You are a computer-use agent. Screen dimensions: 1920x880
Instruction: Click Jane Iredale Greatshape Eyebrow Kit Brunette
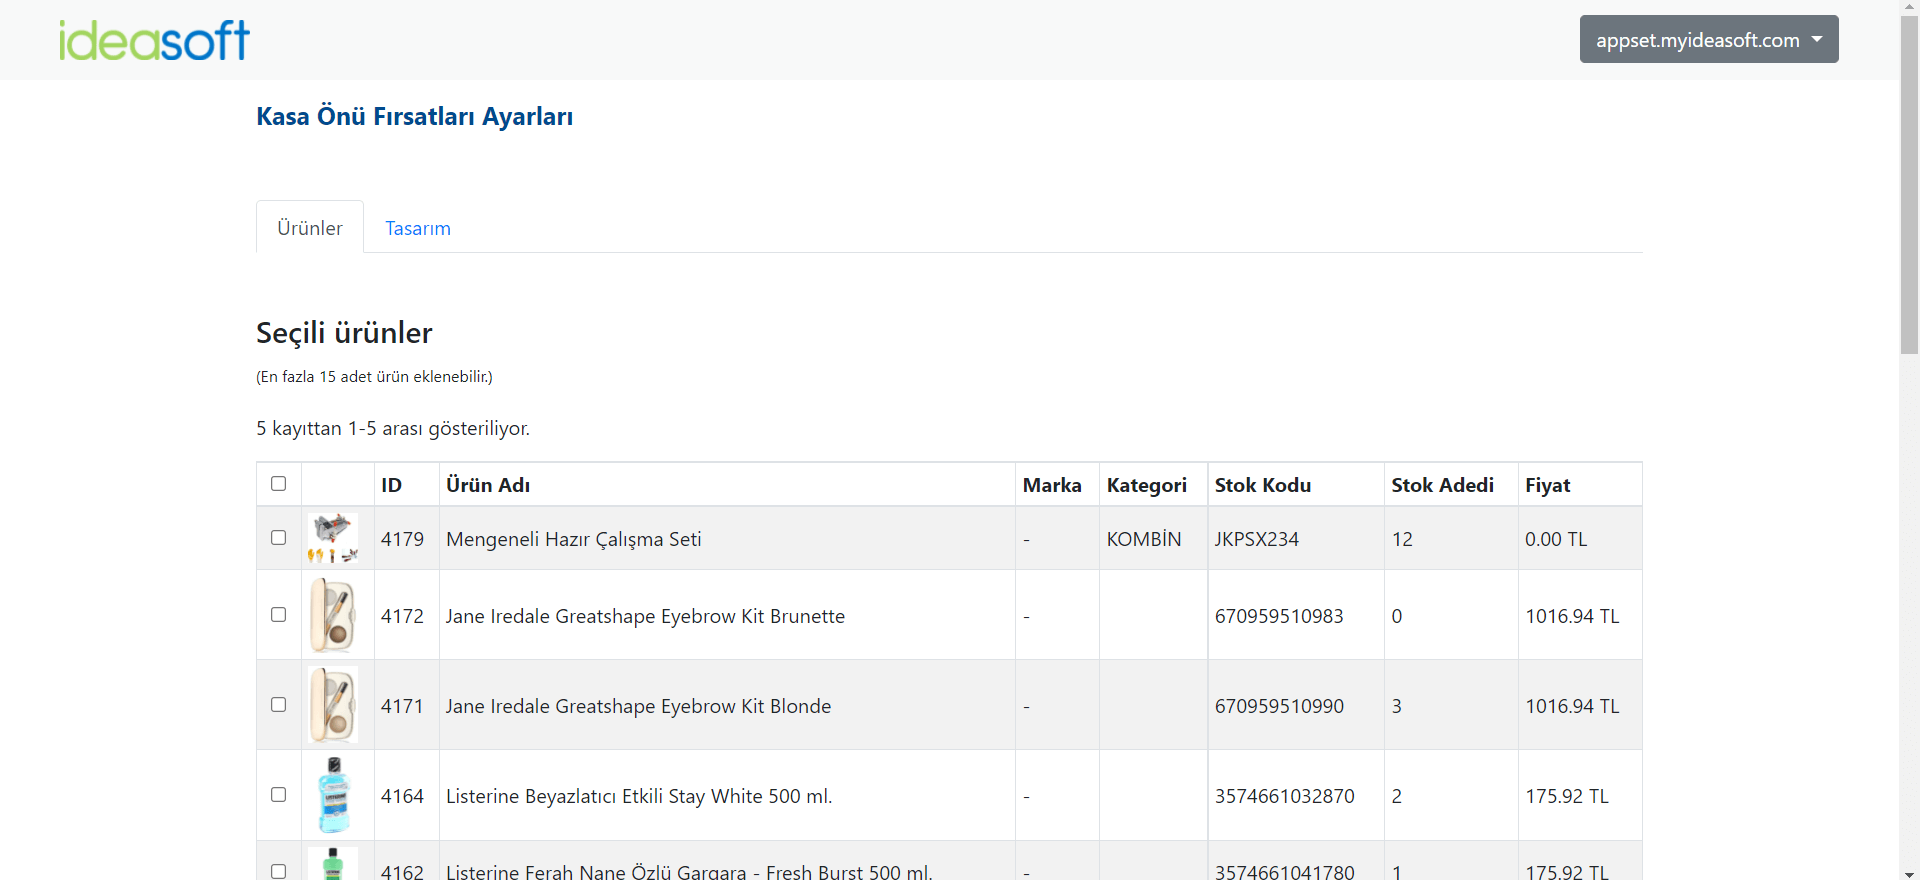coord(645,616)
